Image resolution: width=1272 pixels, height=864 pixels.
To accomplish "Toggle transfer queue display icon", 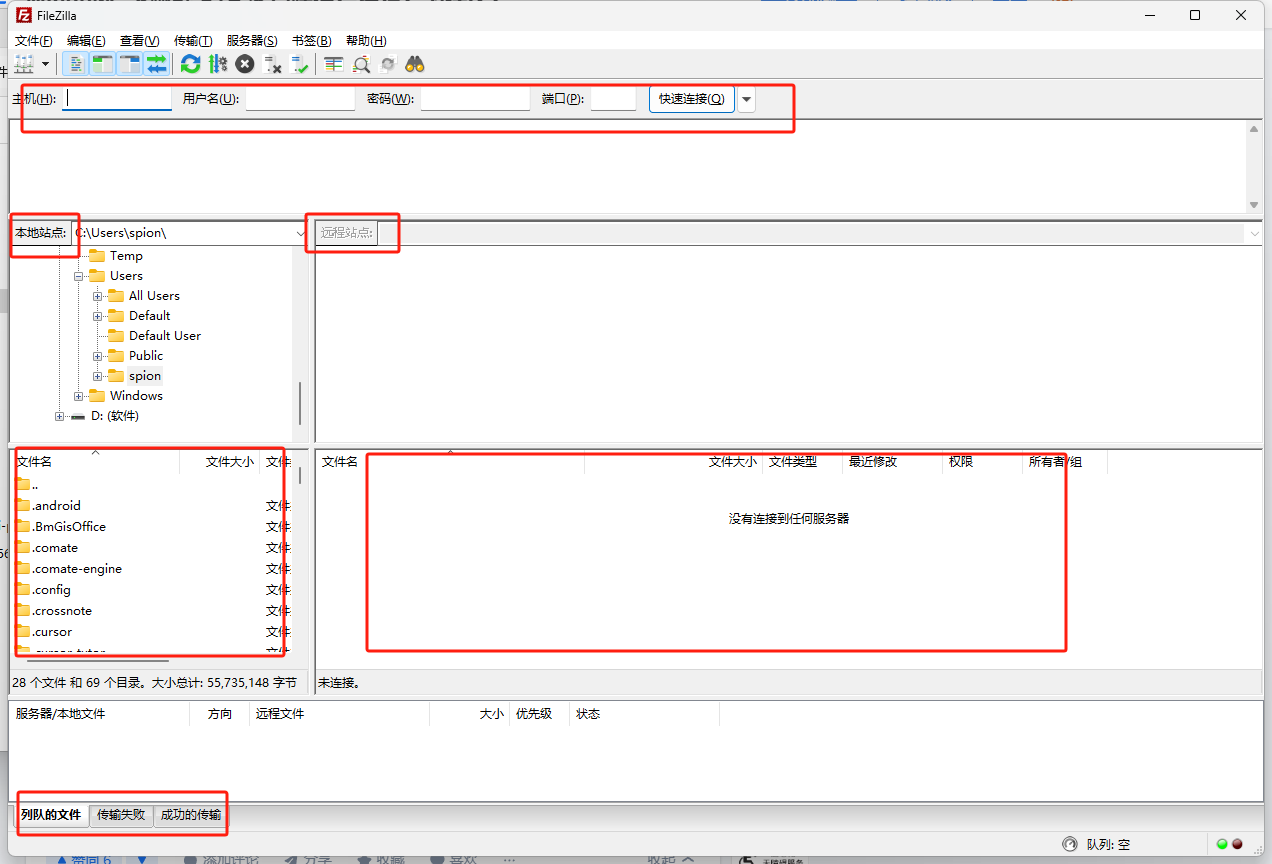I will 157,64.
